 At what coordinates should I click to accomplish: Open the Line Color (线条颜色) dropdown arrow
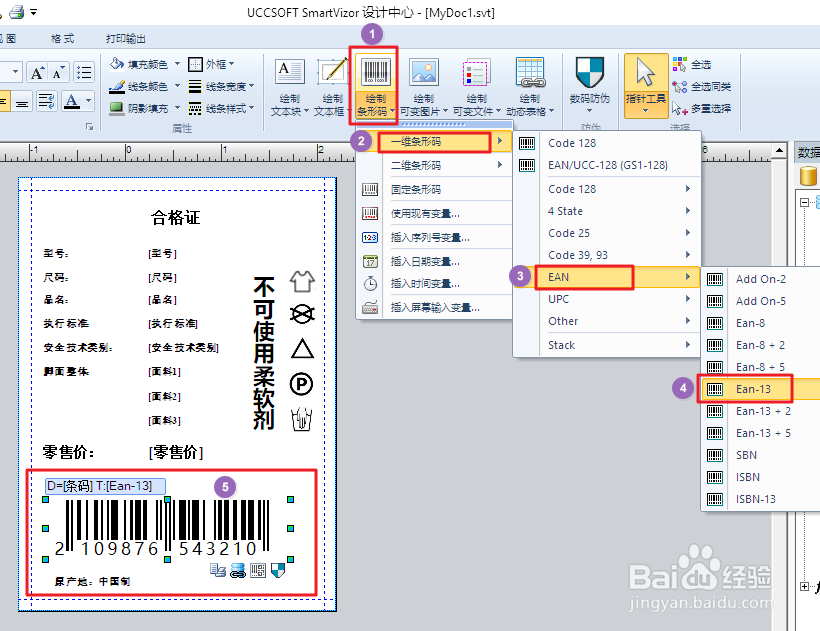click(x=177, y=86)
